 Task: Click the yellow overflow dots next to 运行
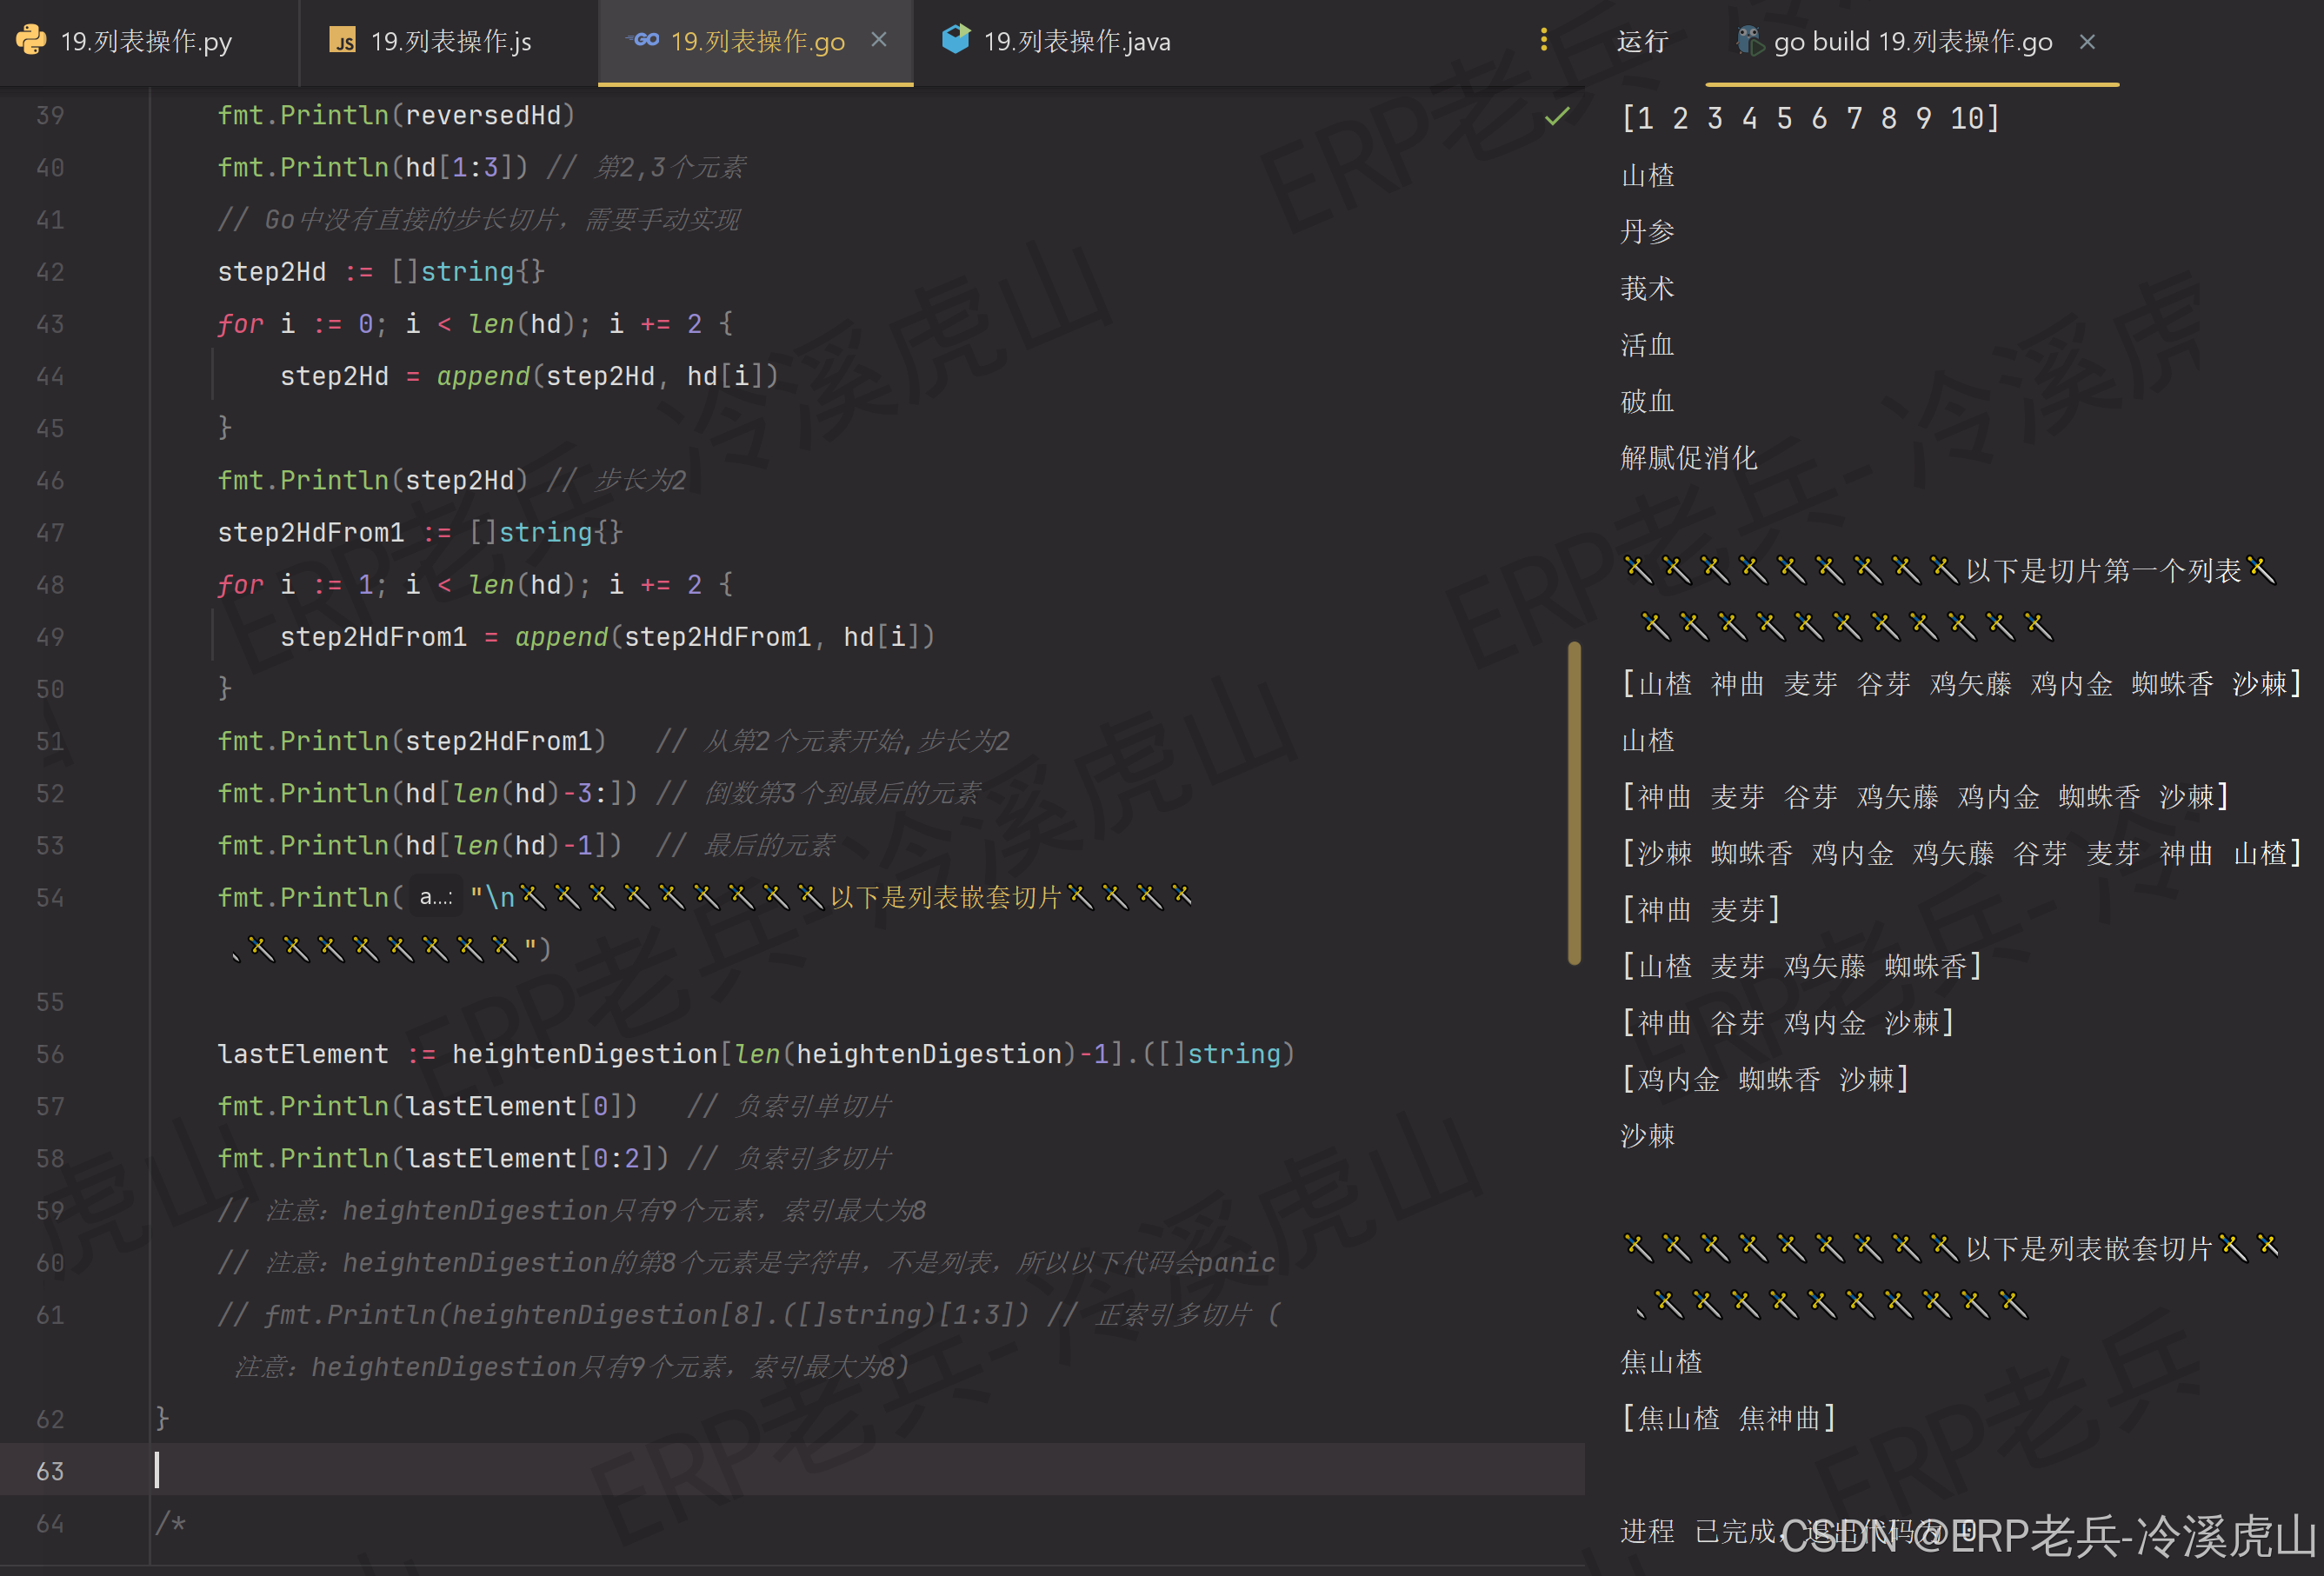(1544, 41)
